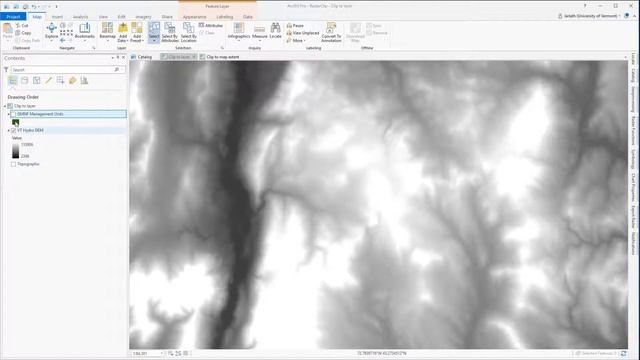This screenshot has height=360, width=640.
Task: Click the Cut command
Action: click(x=22, y=25)
